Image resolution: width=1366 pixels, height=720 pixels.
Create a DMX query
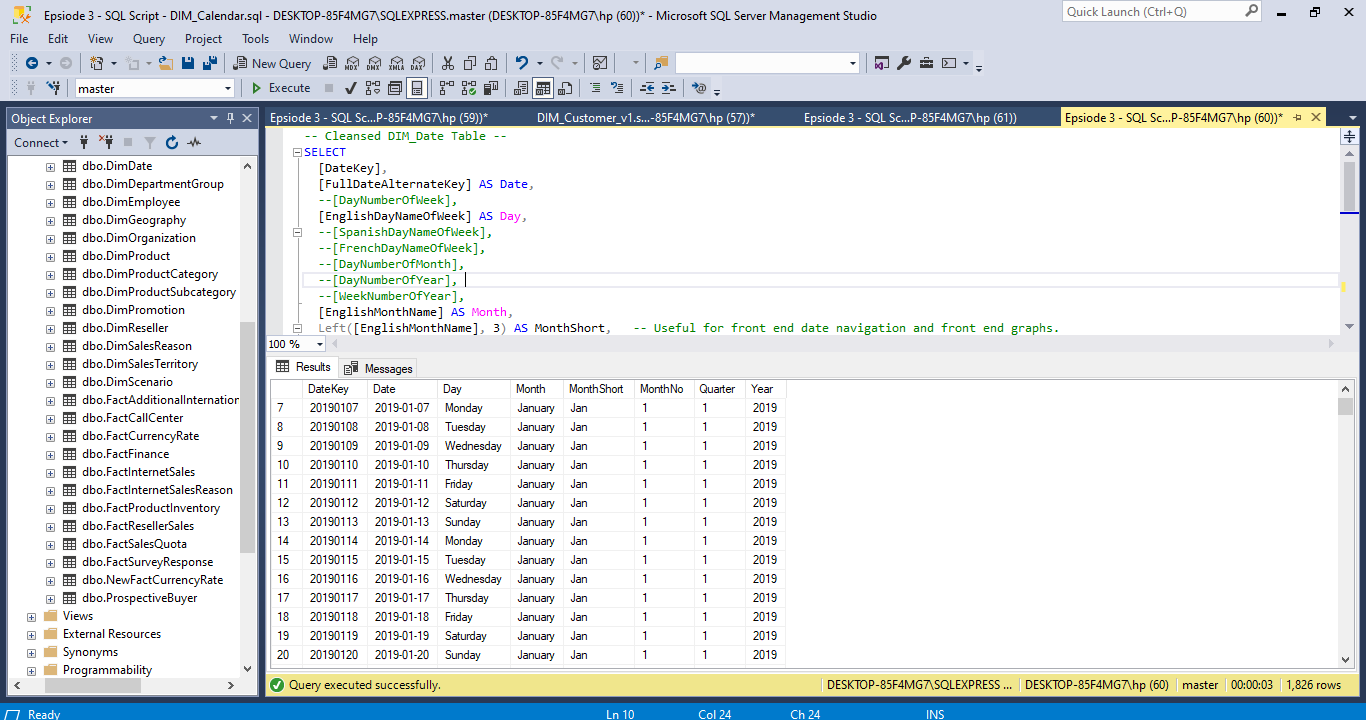click(x=374, y=63)
